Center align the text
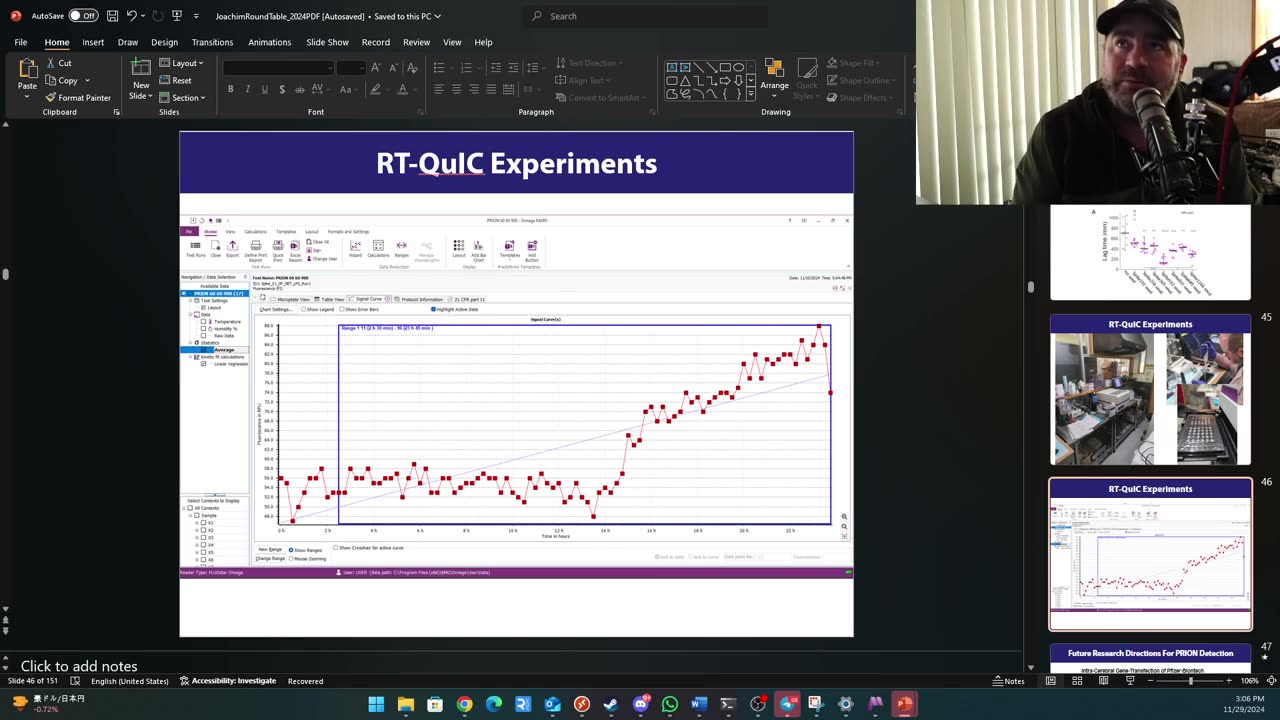1280x720 pixels. point(456,89)
